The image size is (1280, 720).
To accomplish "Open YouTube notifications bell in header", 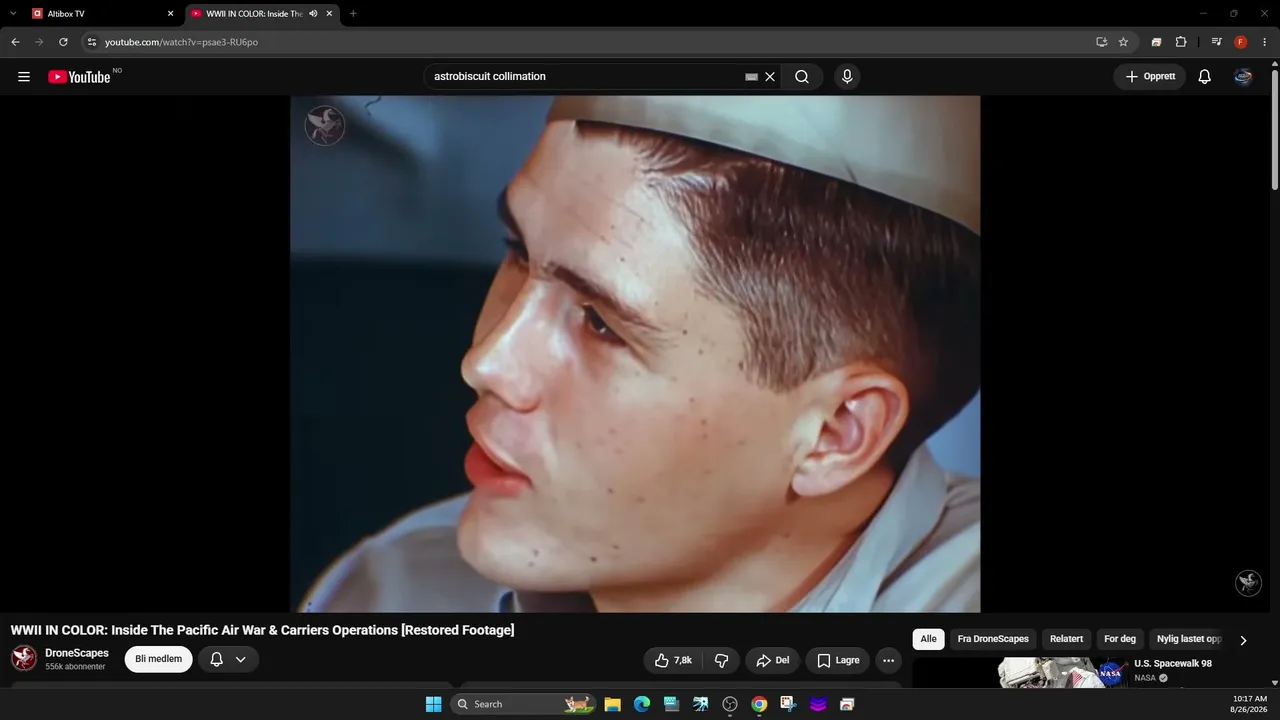I will coord(1205,77).
